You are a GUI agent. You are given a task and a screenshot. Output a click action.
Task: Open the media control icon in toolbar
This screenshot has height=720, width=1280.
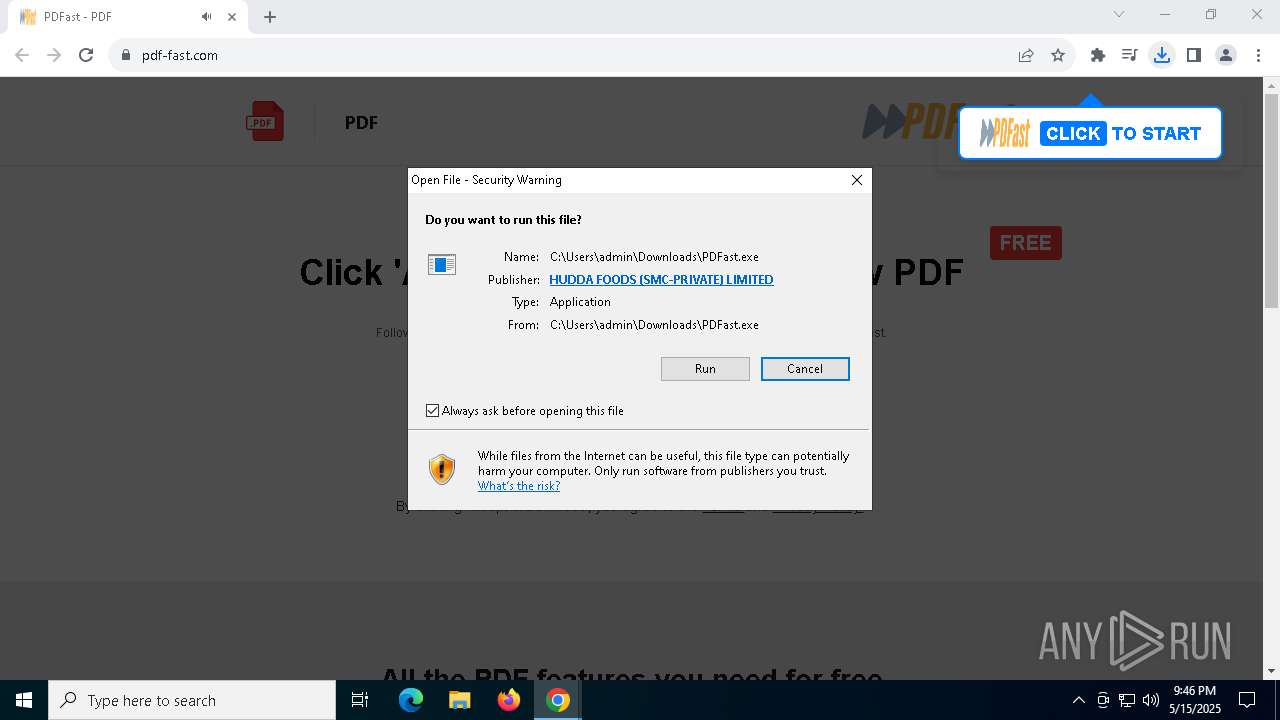pyautogui.click(x=1130, y=55)
